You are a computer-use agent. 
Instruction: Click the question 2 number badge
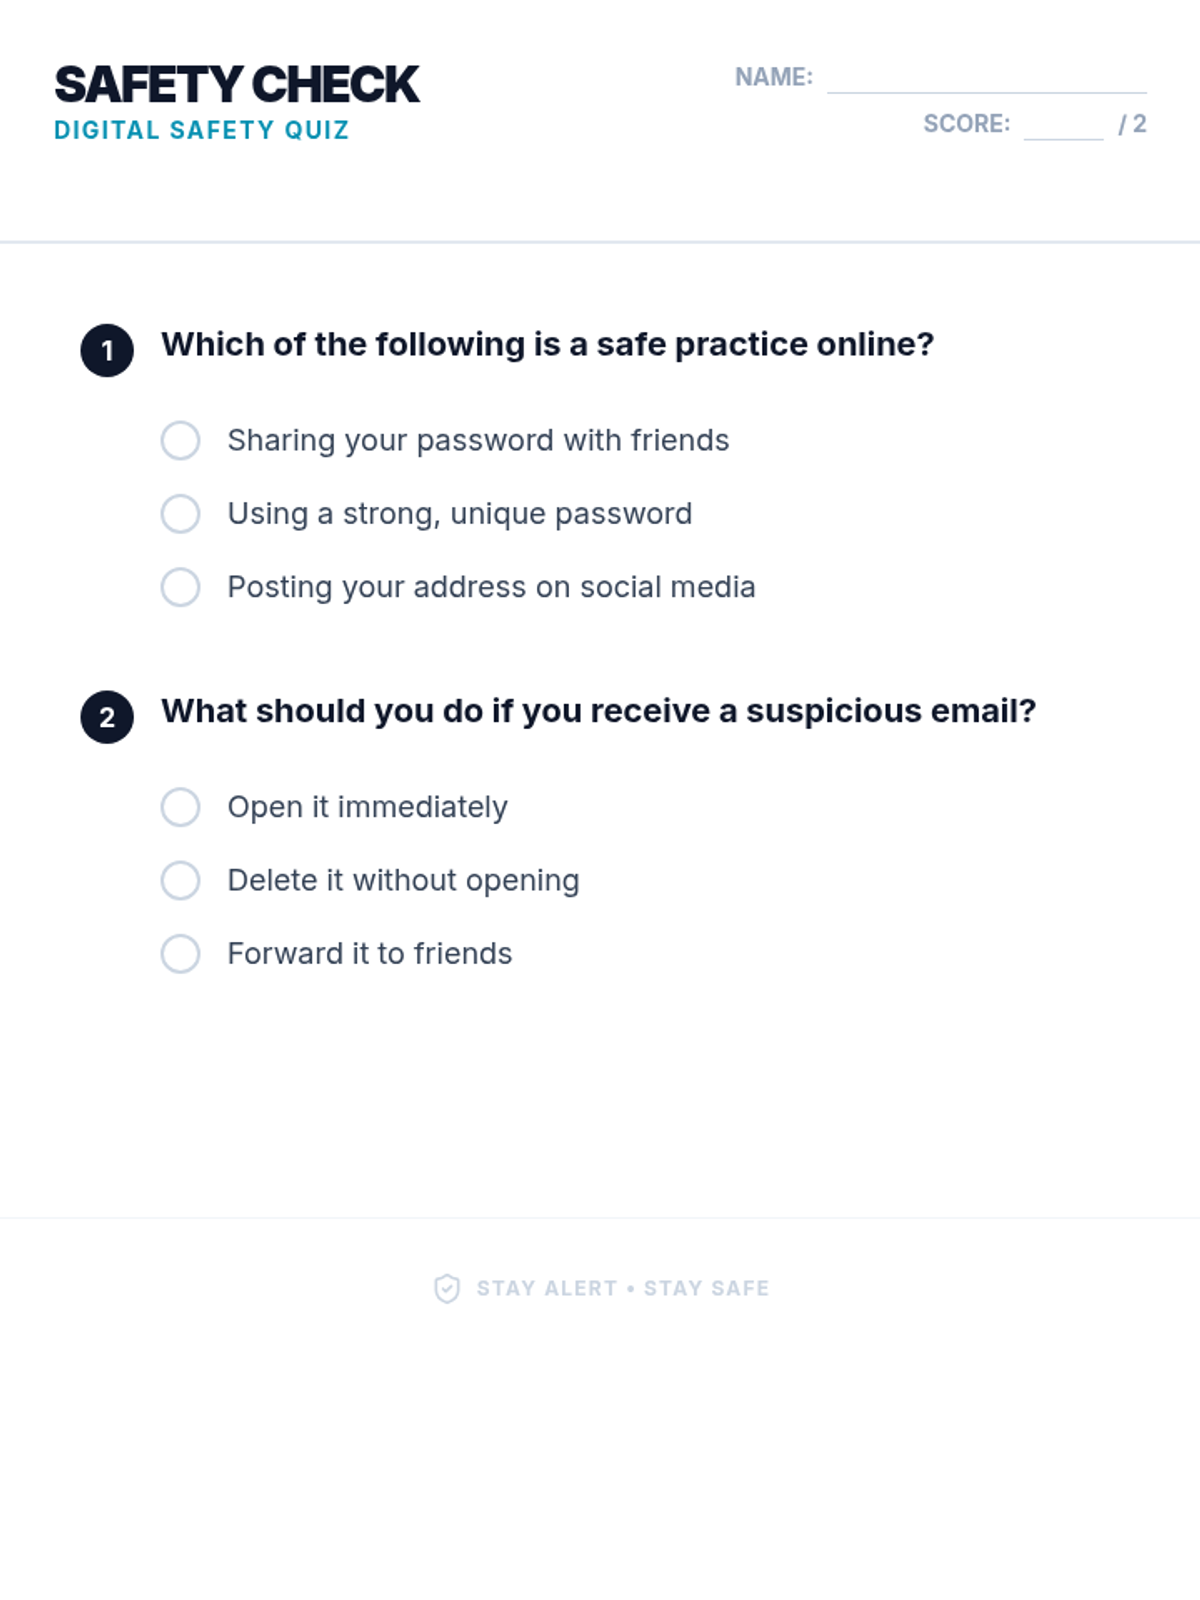(107, 717)
